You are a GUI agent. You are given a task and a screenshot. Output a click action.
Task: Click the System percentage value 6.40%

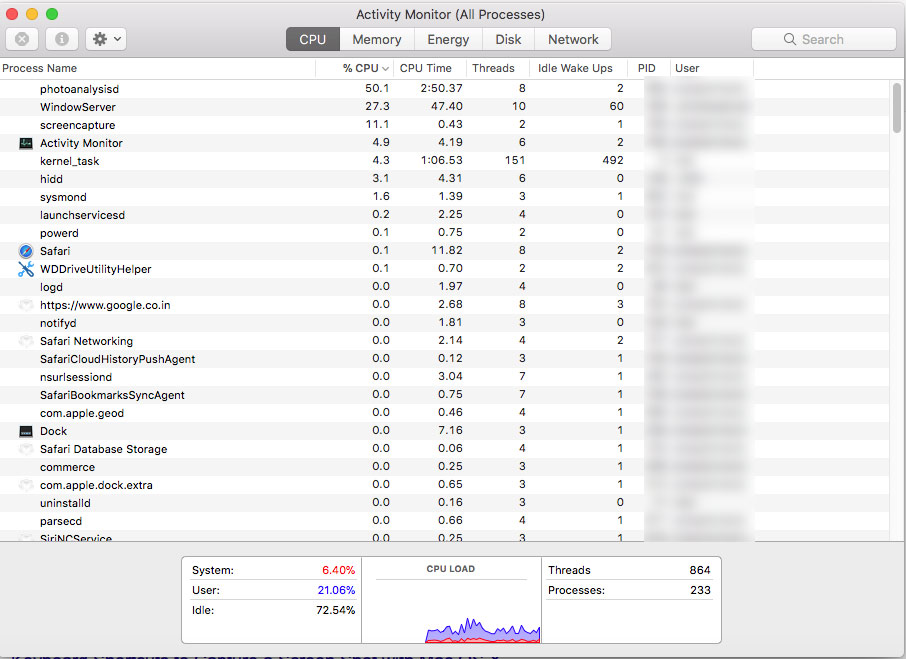(x=339, y=570)
